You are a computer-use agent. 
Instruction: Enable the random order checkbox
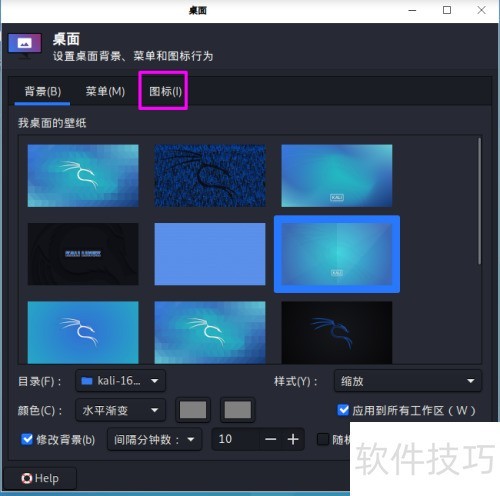(x=323, y=439)
